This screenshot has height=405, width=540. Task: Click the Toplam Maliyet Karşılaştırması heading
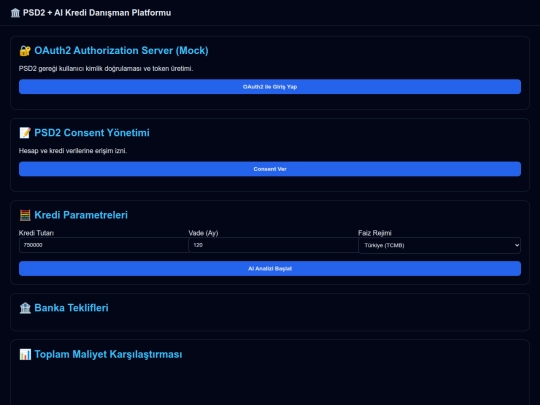[x=108, y=354]
